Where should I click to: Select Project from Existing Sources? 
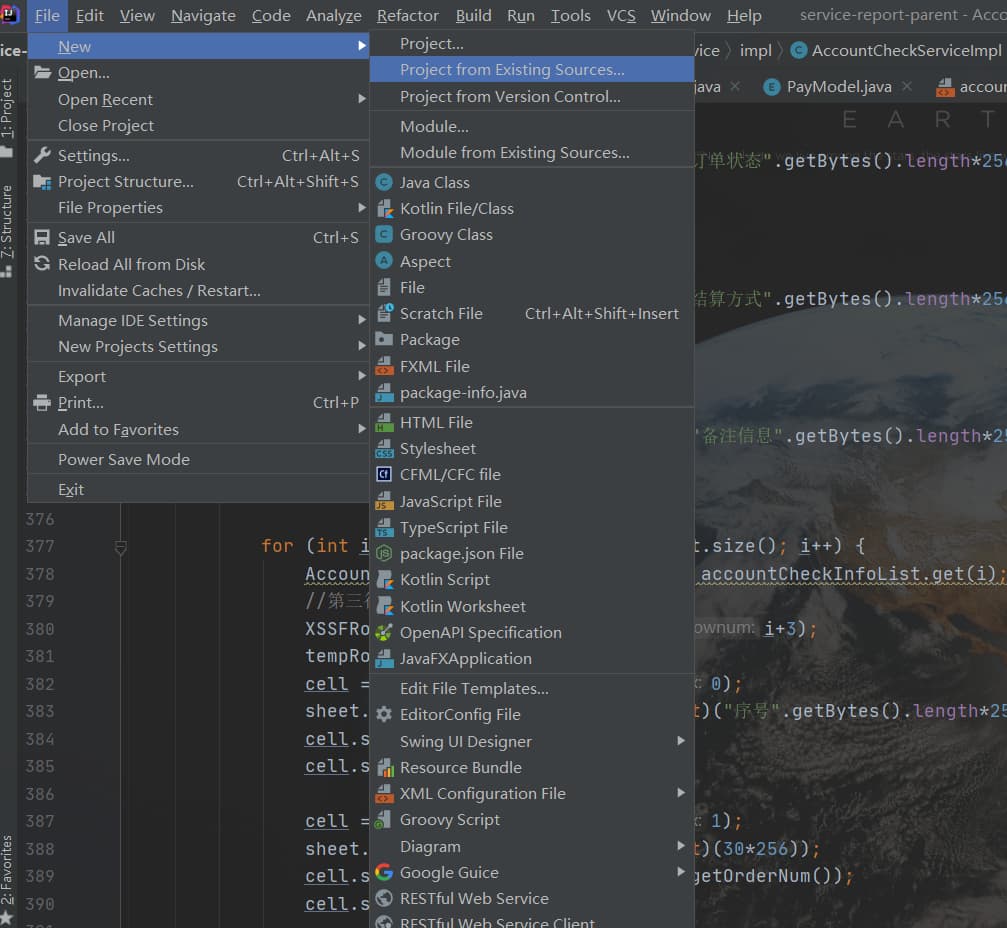[512, 70]
